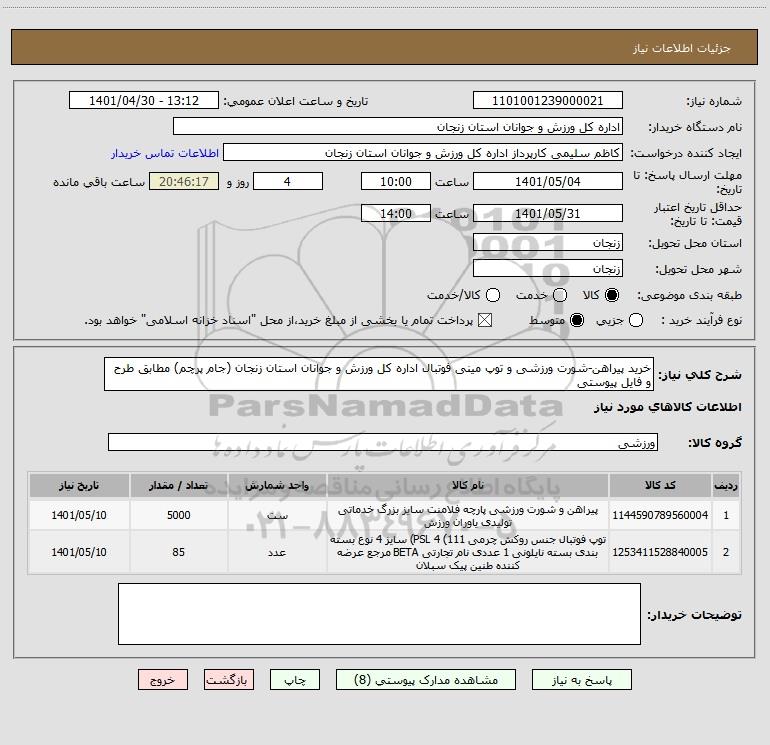This screenshot has height=745, width=770.
Task: Click the unit cell ست
Action: click(277, 515)
